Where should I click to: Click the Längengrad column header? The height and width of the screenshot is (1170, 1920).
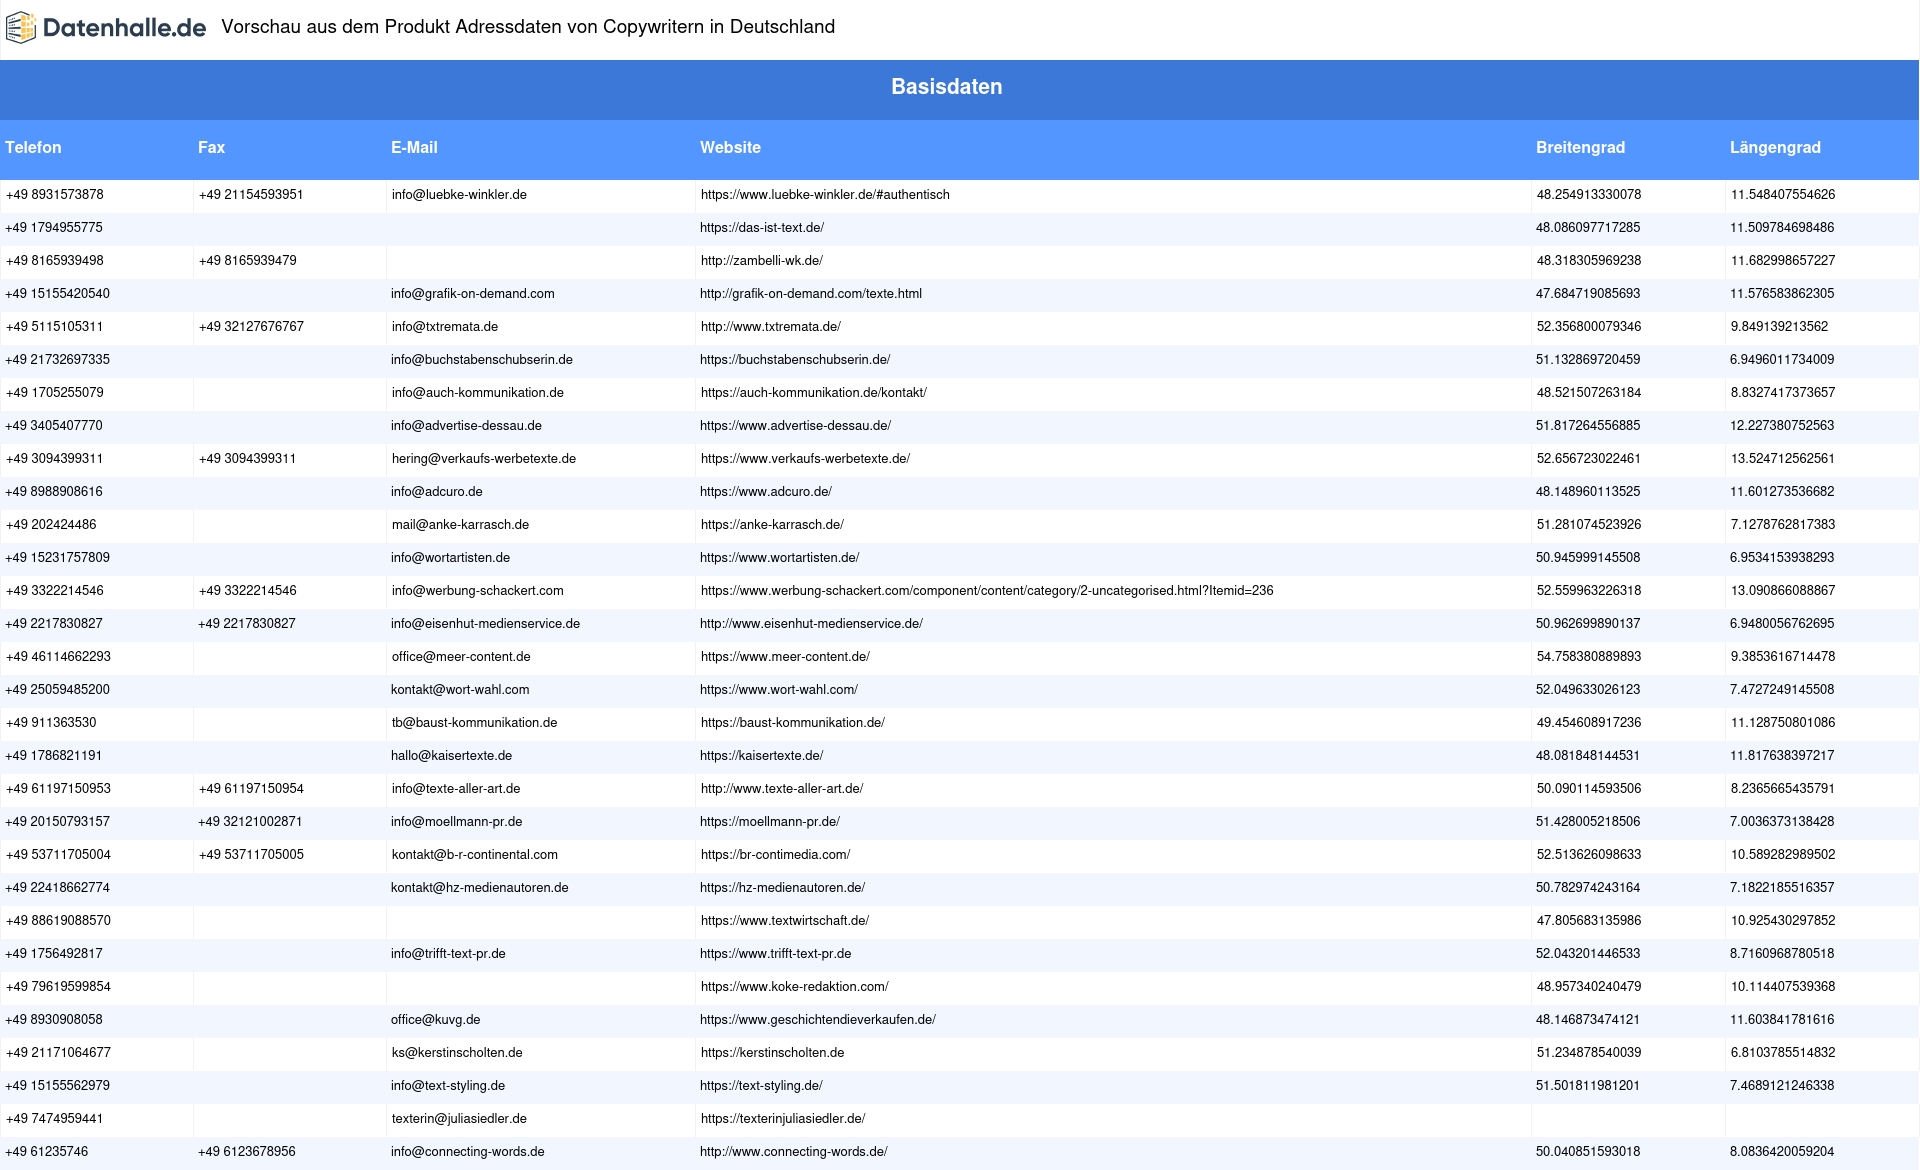pyautogui.click(x=1775, y=148)
